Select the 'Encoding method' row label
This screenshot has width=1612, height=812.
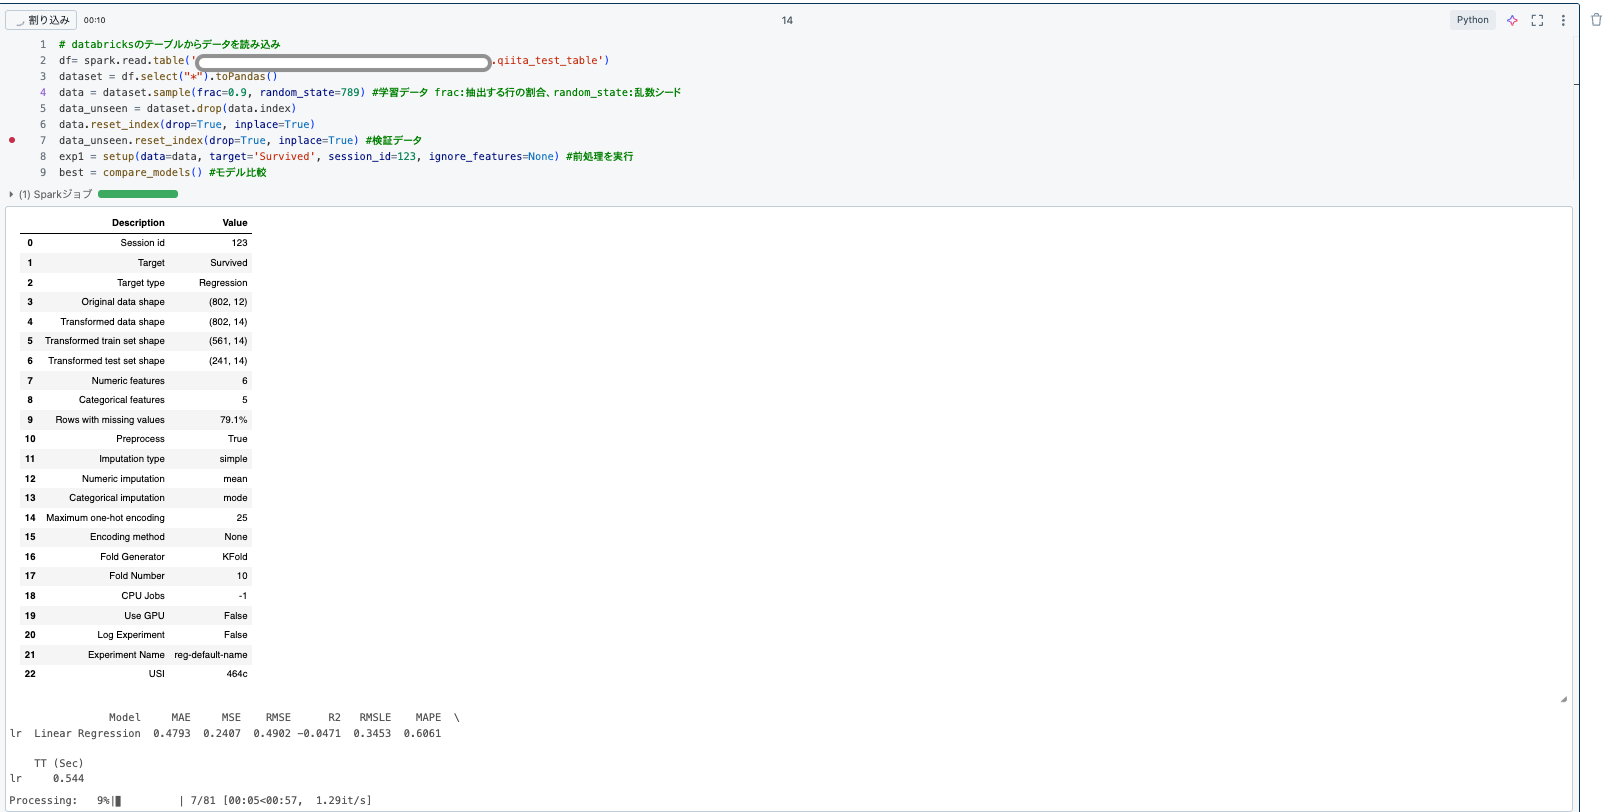(127, 537)
